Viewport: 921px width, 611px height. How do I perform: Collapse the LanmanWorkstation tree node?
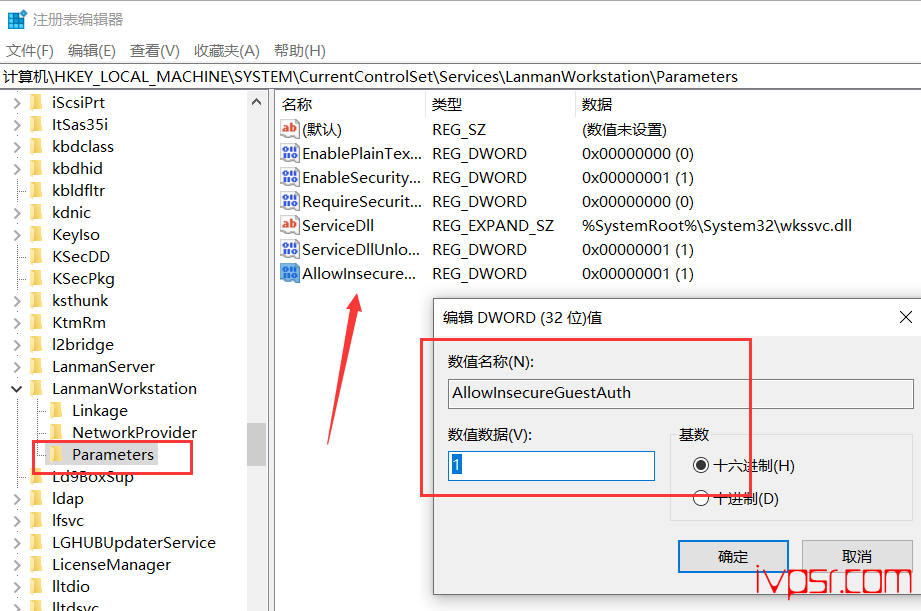coord(16,389)
